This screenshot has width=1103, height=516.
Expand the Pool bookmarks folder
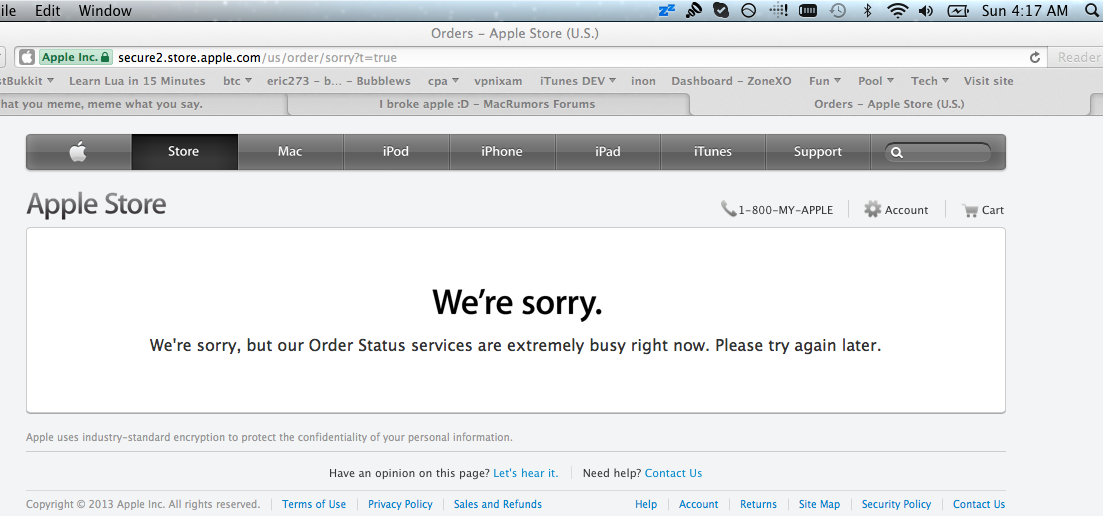876,81
